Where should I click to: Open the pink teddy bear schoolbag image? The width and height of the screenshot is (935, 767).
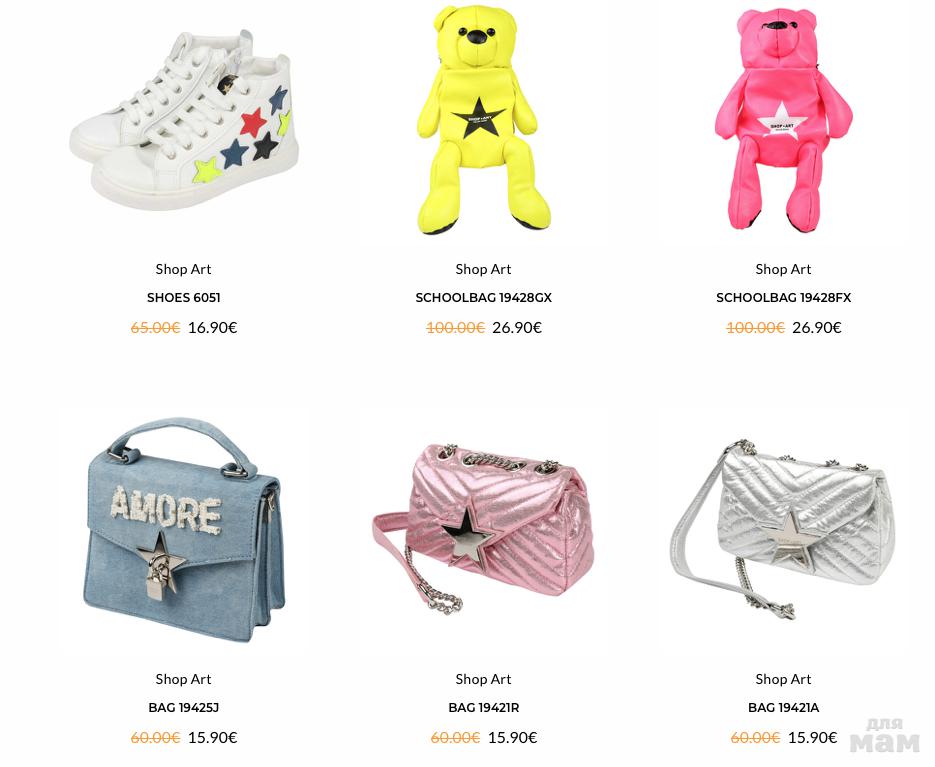(x=784, y=119)
